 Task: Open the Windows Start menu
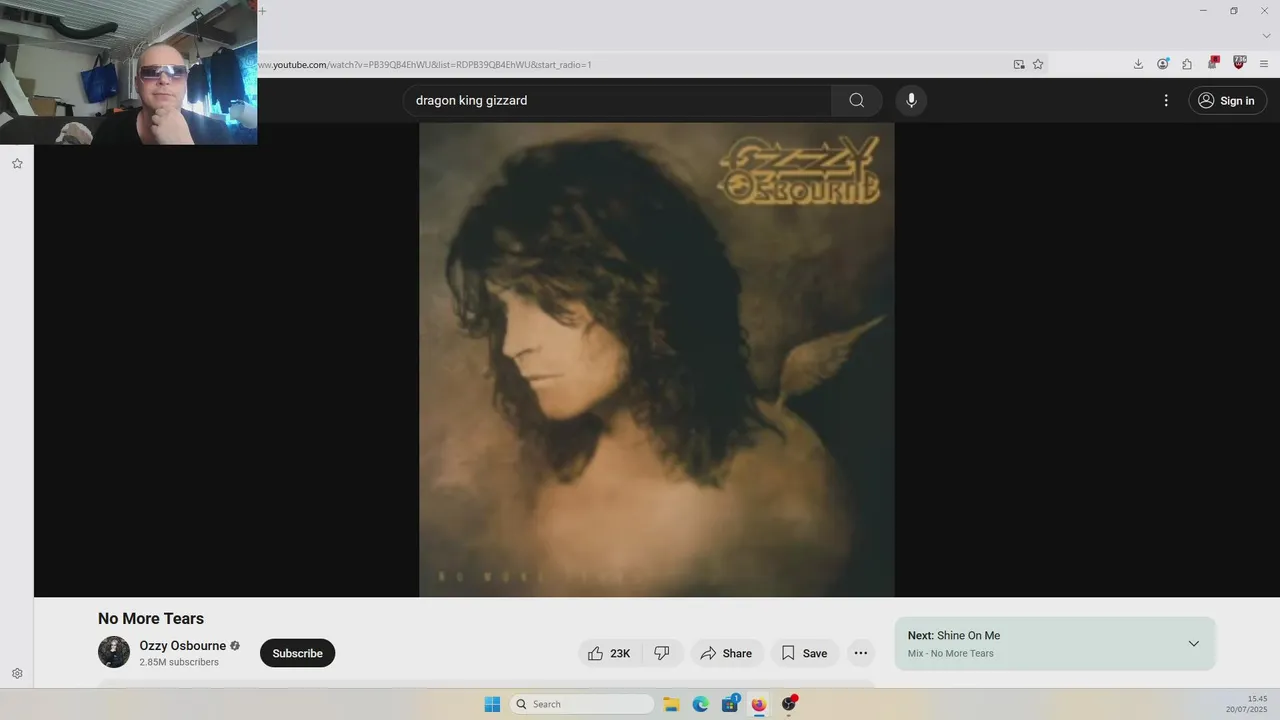(x=492, y=704)
